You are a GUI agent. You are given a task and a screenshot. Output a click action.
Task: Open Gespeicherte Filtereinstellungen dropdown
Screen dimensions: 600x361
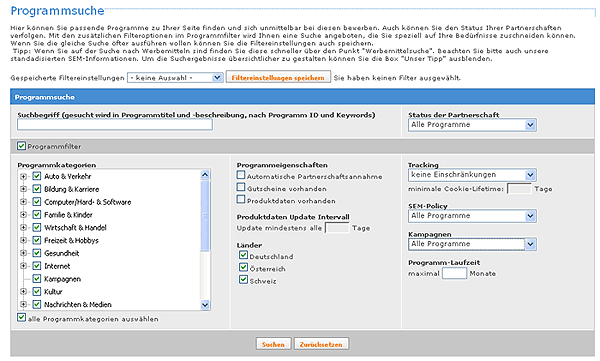(175, 78)
